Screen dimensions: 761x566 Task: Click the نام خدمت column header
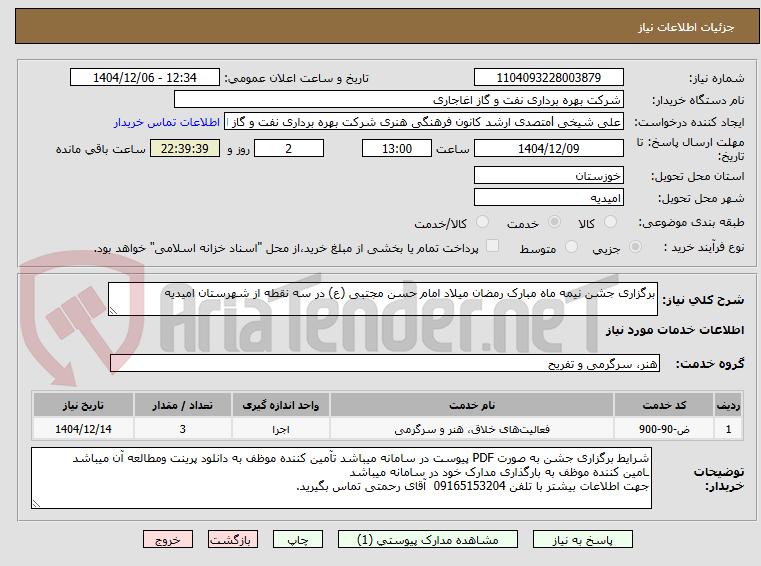pos(472,405)
